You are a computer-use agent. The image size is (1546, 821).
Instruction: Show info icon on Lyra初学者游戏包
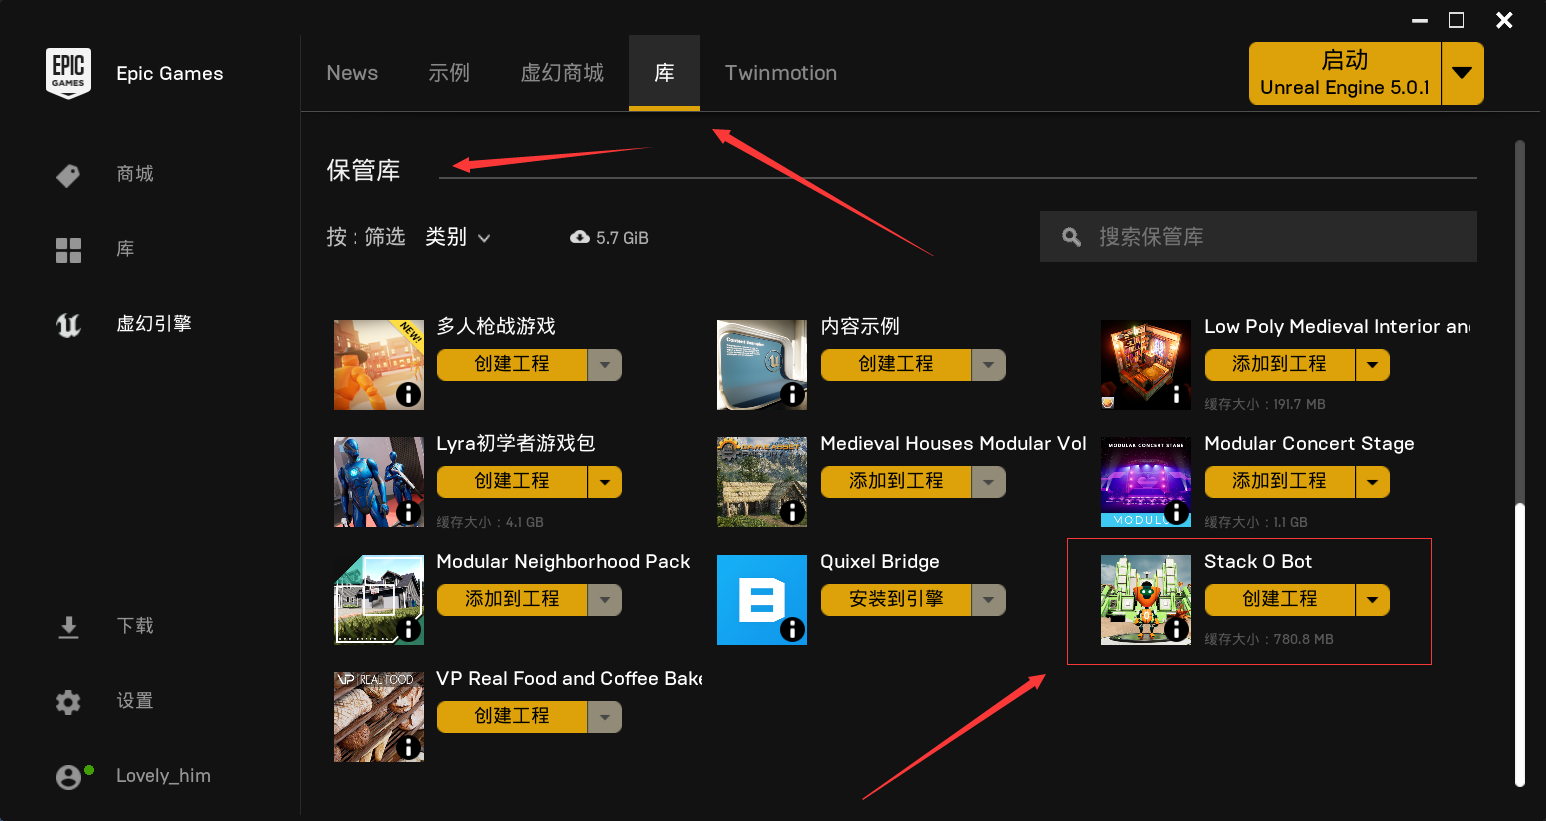pyautogui.click(x=408, y=512)
